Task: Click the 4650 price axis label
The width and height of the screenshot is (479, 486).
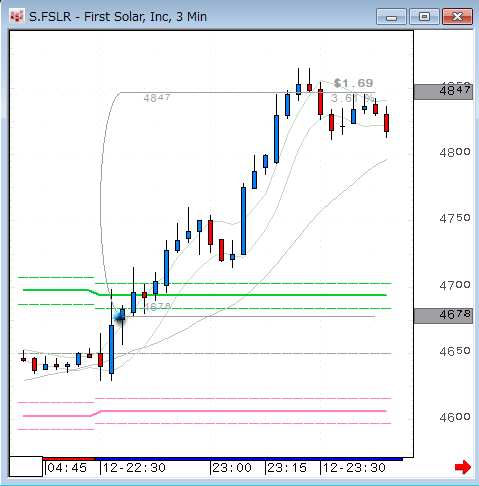Action: (455, 351)
